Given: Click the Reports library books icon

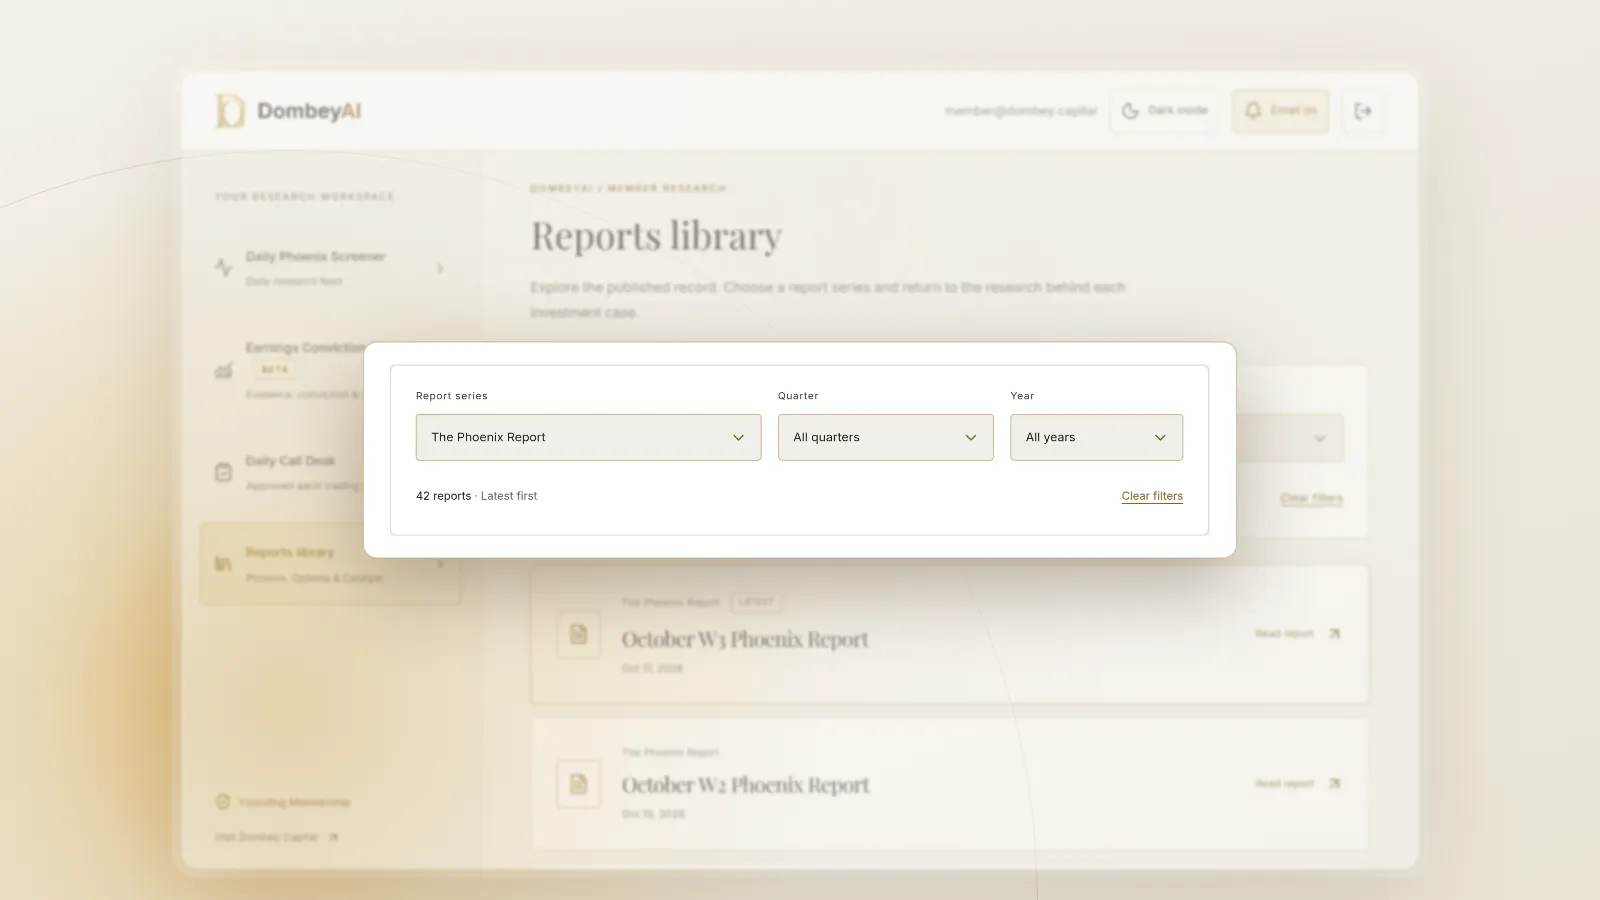Looking at the screenshot, I should (223, 565).
